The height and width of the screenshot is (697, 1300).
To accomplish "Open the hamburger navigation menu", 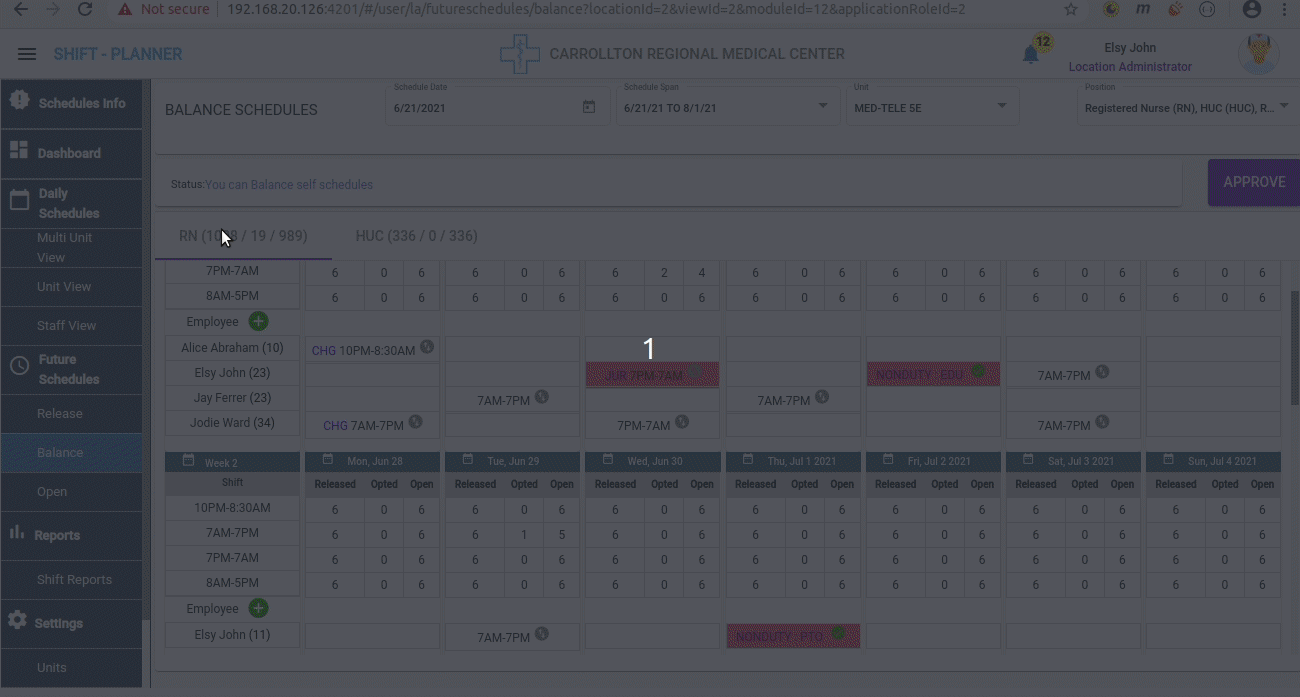I will (x=27, y=54).
